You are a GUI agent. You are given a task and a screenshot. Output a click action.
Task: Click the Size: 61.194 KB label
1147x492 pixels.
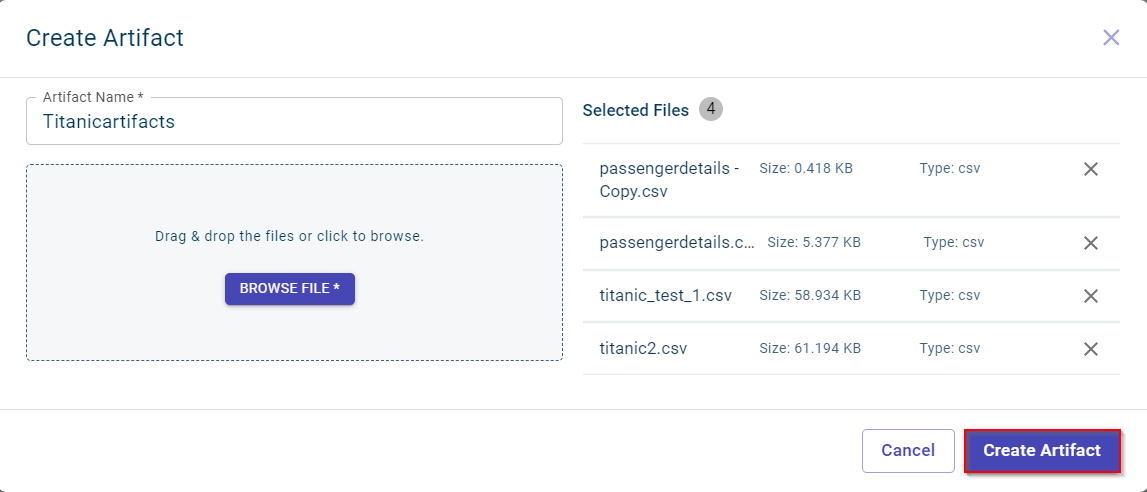810,349
